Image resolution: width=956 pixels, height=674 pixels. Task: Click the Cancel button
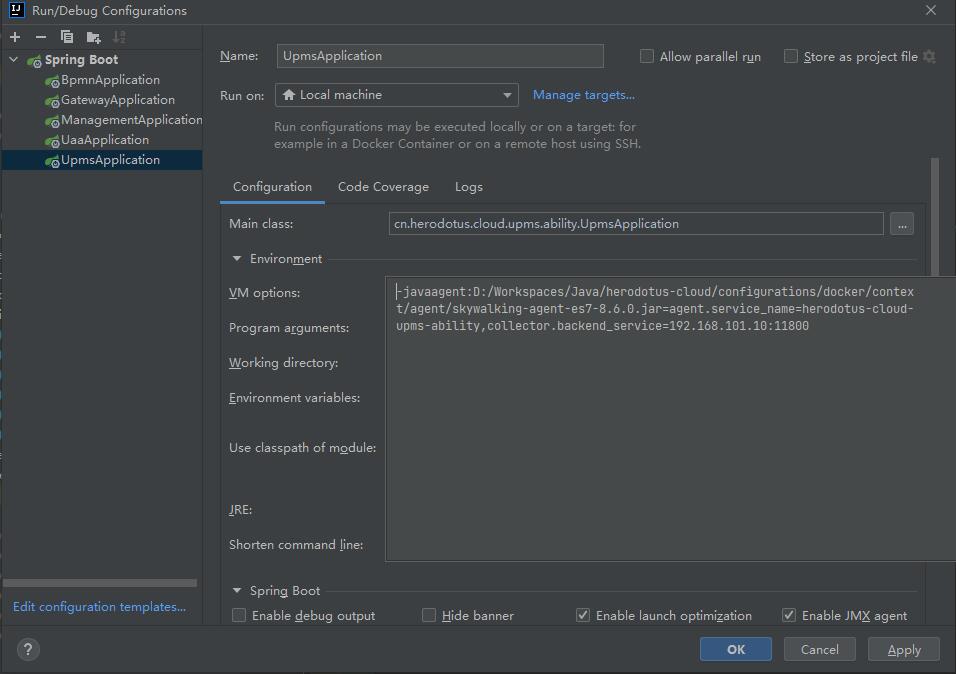point(819,649)
